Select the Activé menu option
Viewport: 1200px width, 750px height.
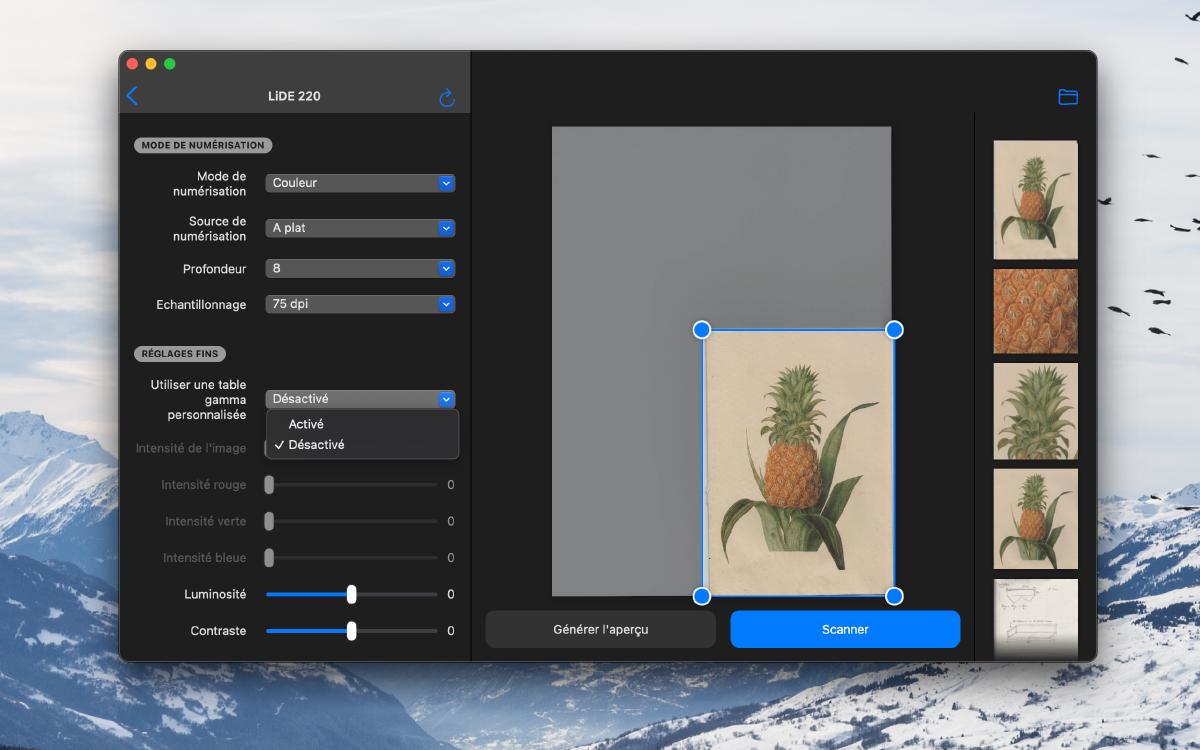pos(306,424)
